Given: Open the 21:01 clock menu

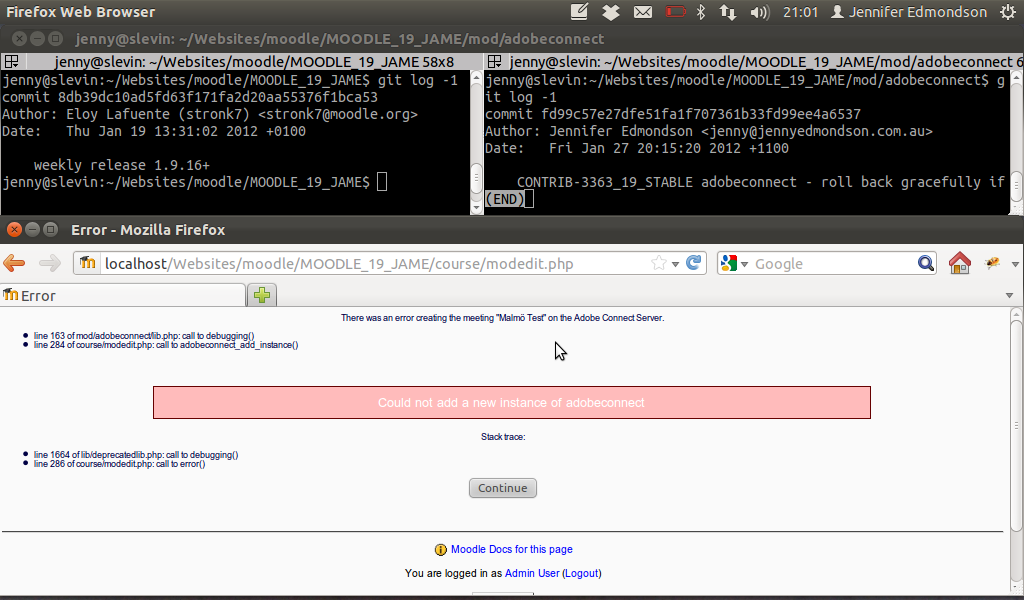Looking at the screenshot, I should (800, 12).
